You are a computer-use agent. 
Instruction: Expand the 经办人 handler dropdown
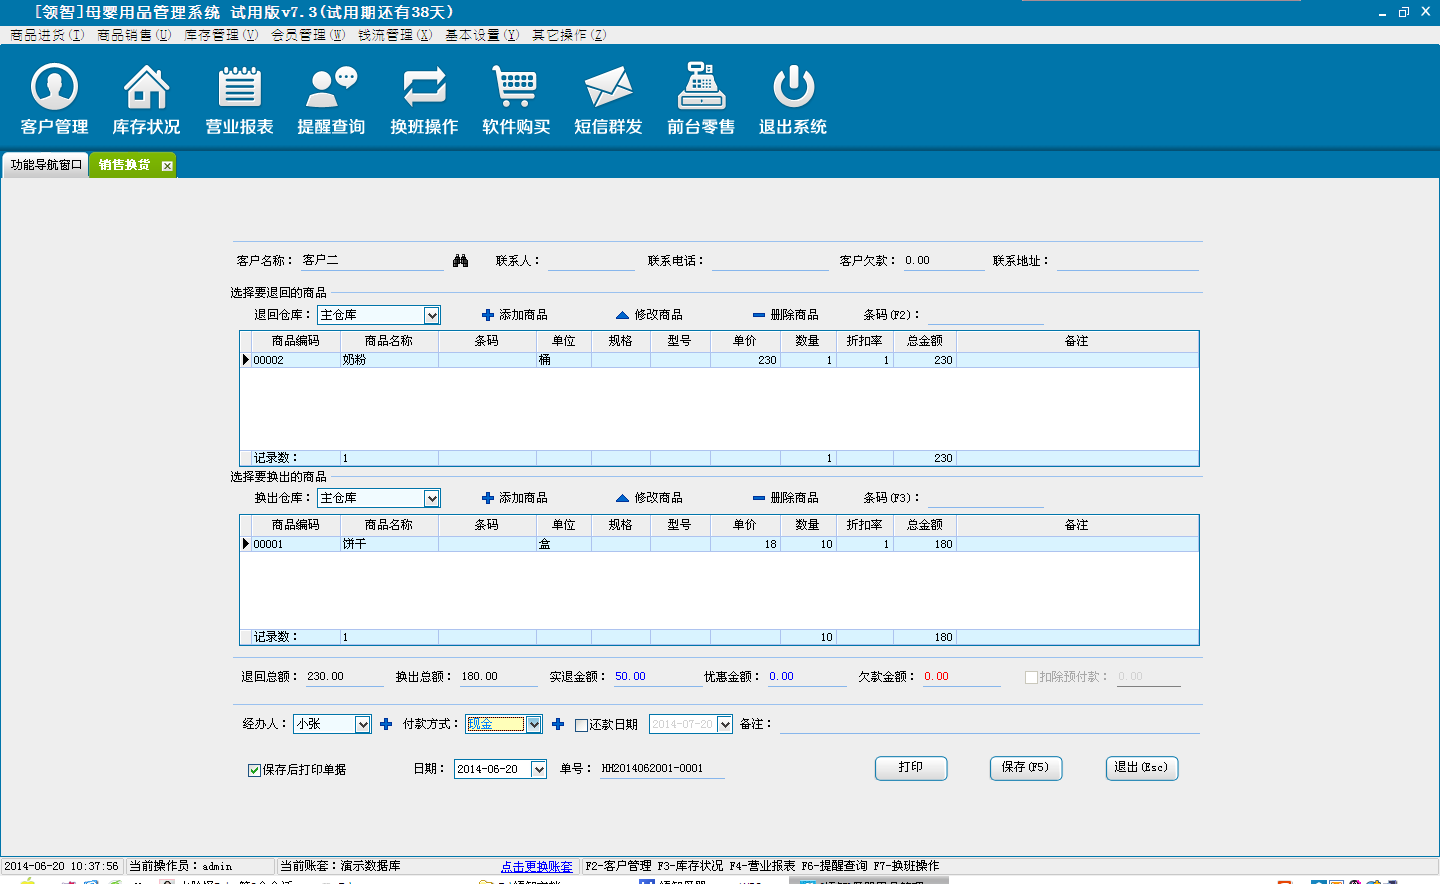pos(363,724)
